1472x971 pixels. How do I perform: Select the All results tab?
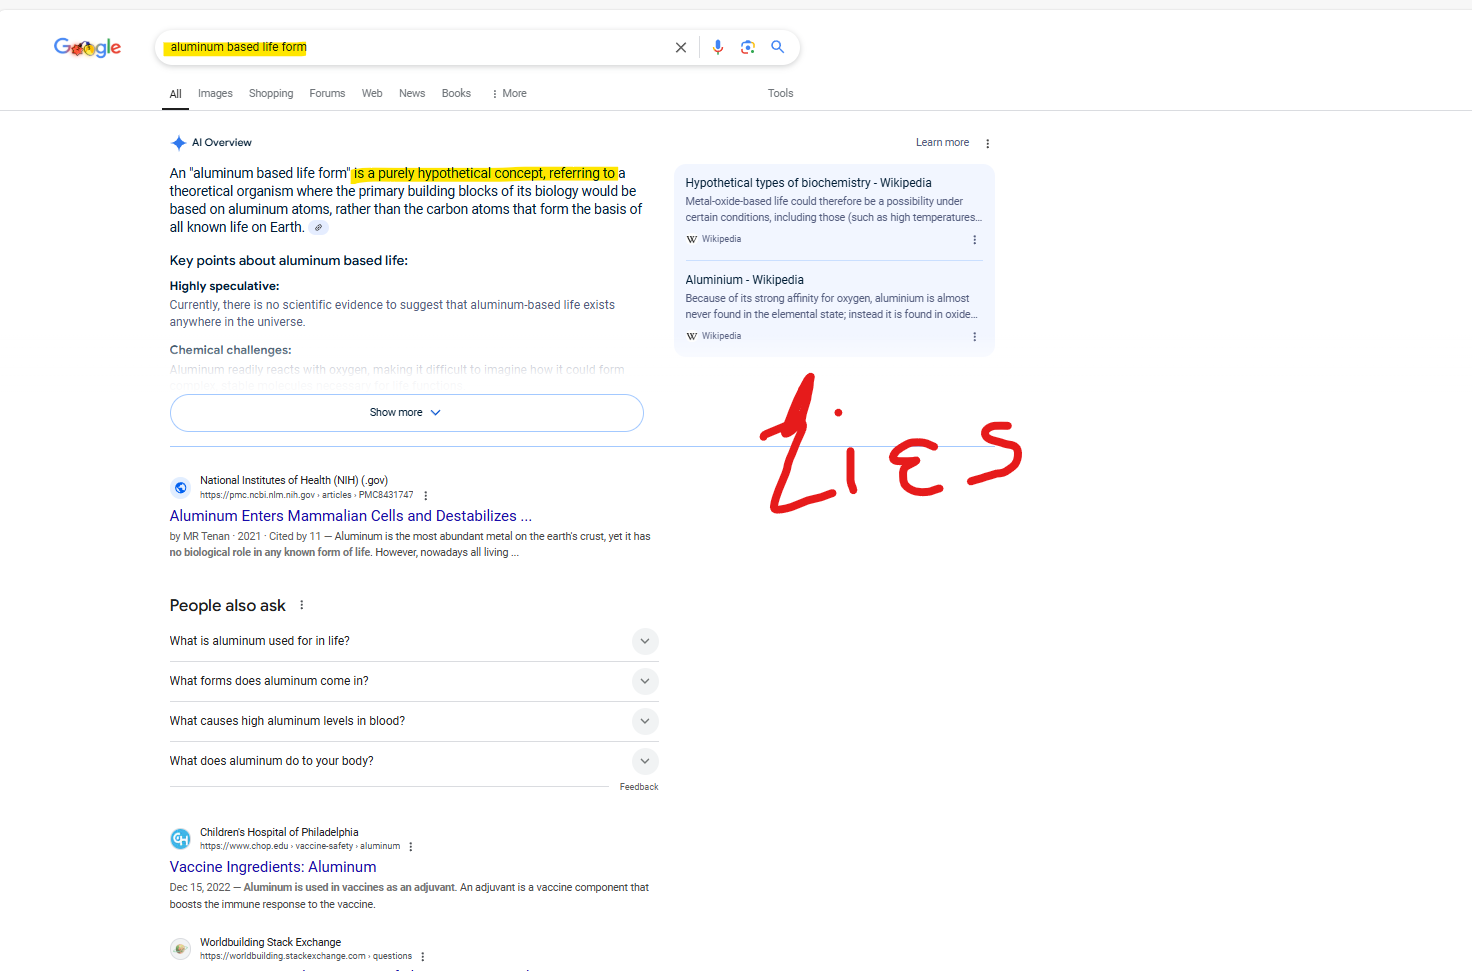175,94
